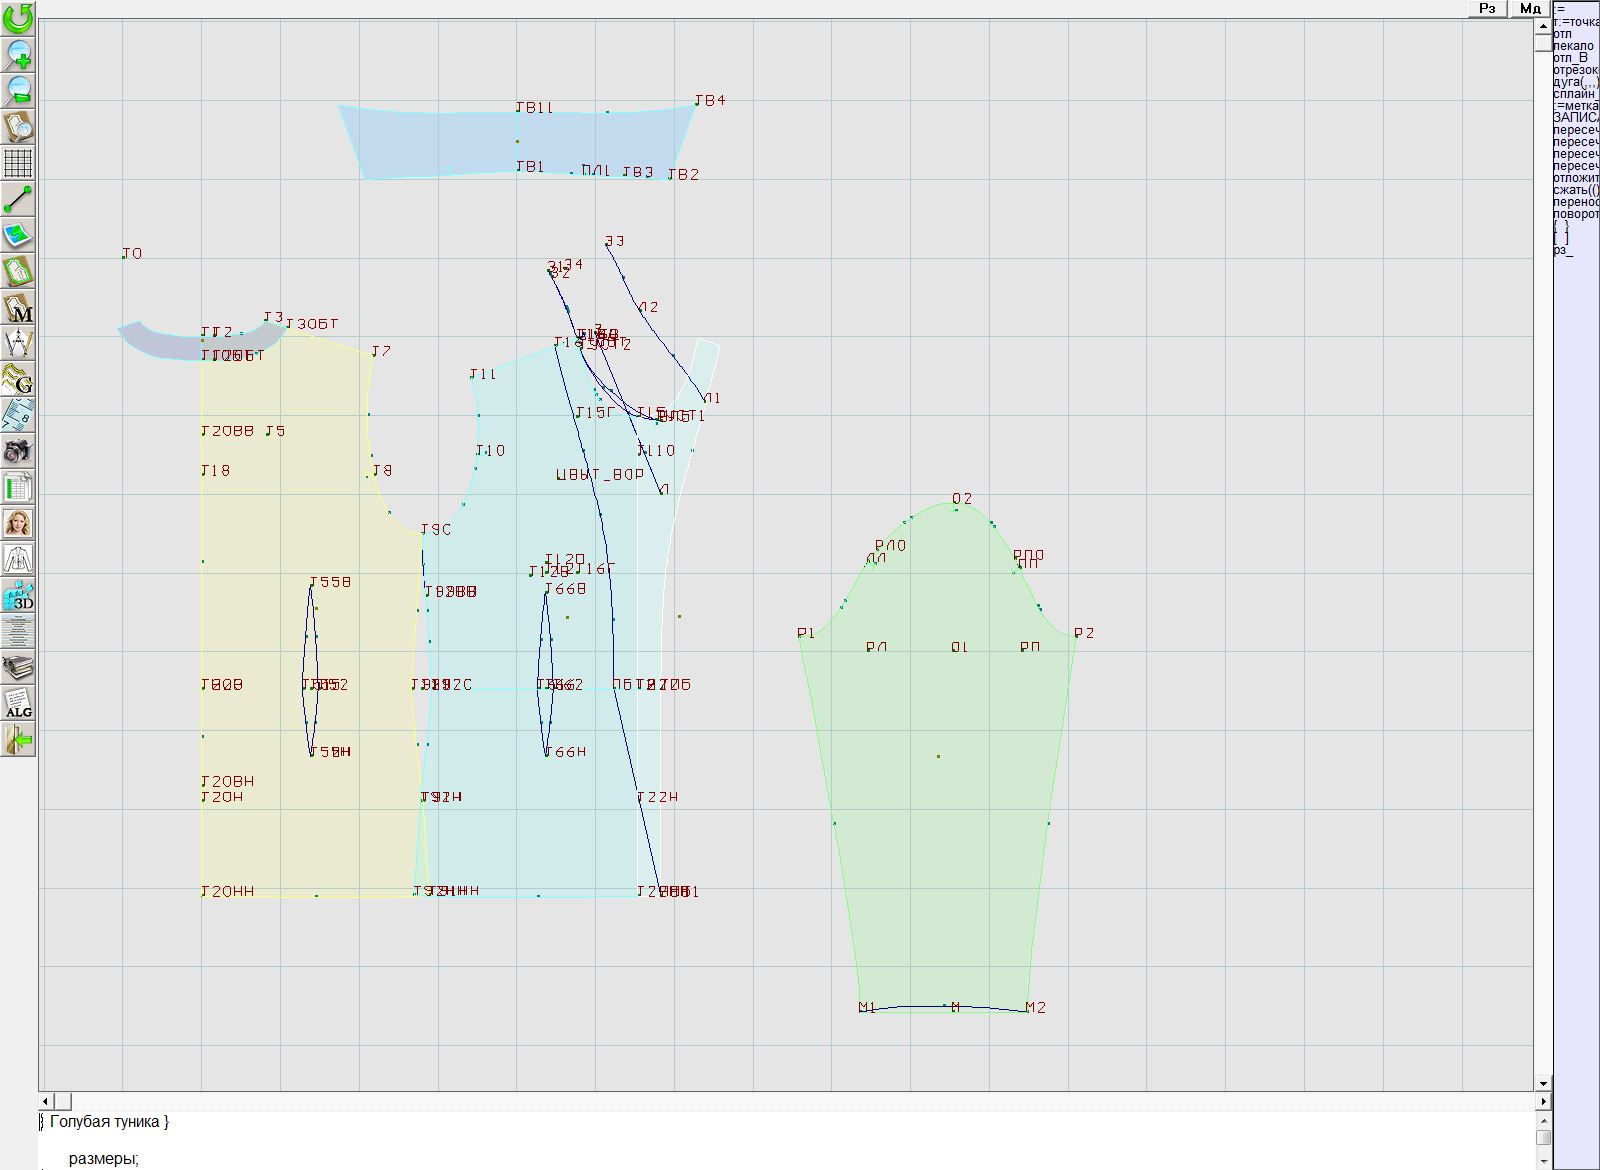Image resolution: width=1600 pixels, height=1170 pixels.
Task: Open the woman's face portrait icon
Action: point(18,523)
